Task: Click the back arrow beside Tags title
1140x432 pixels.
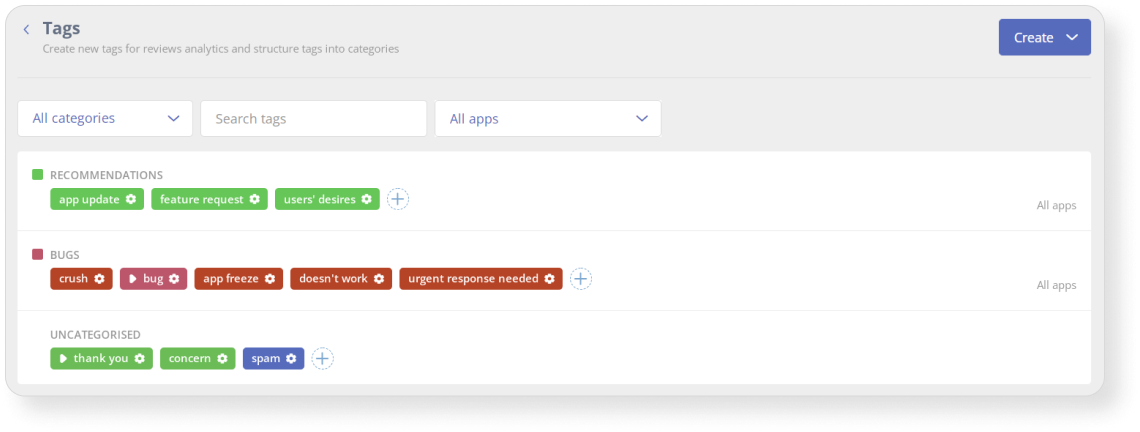Action: [x=26, y=30]
